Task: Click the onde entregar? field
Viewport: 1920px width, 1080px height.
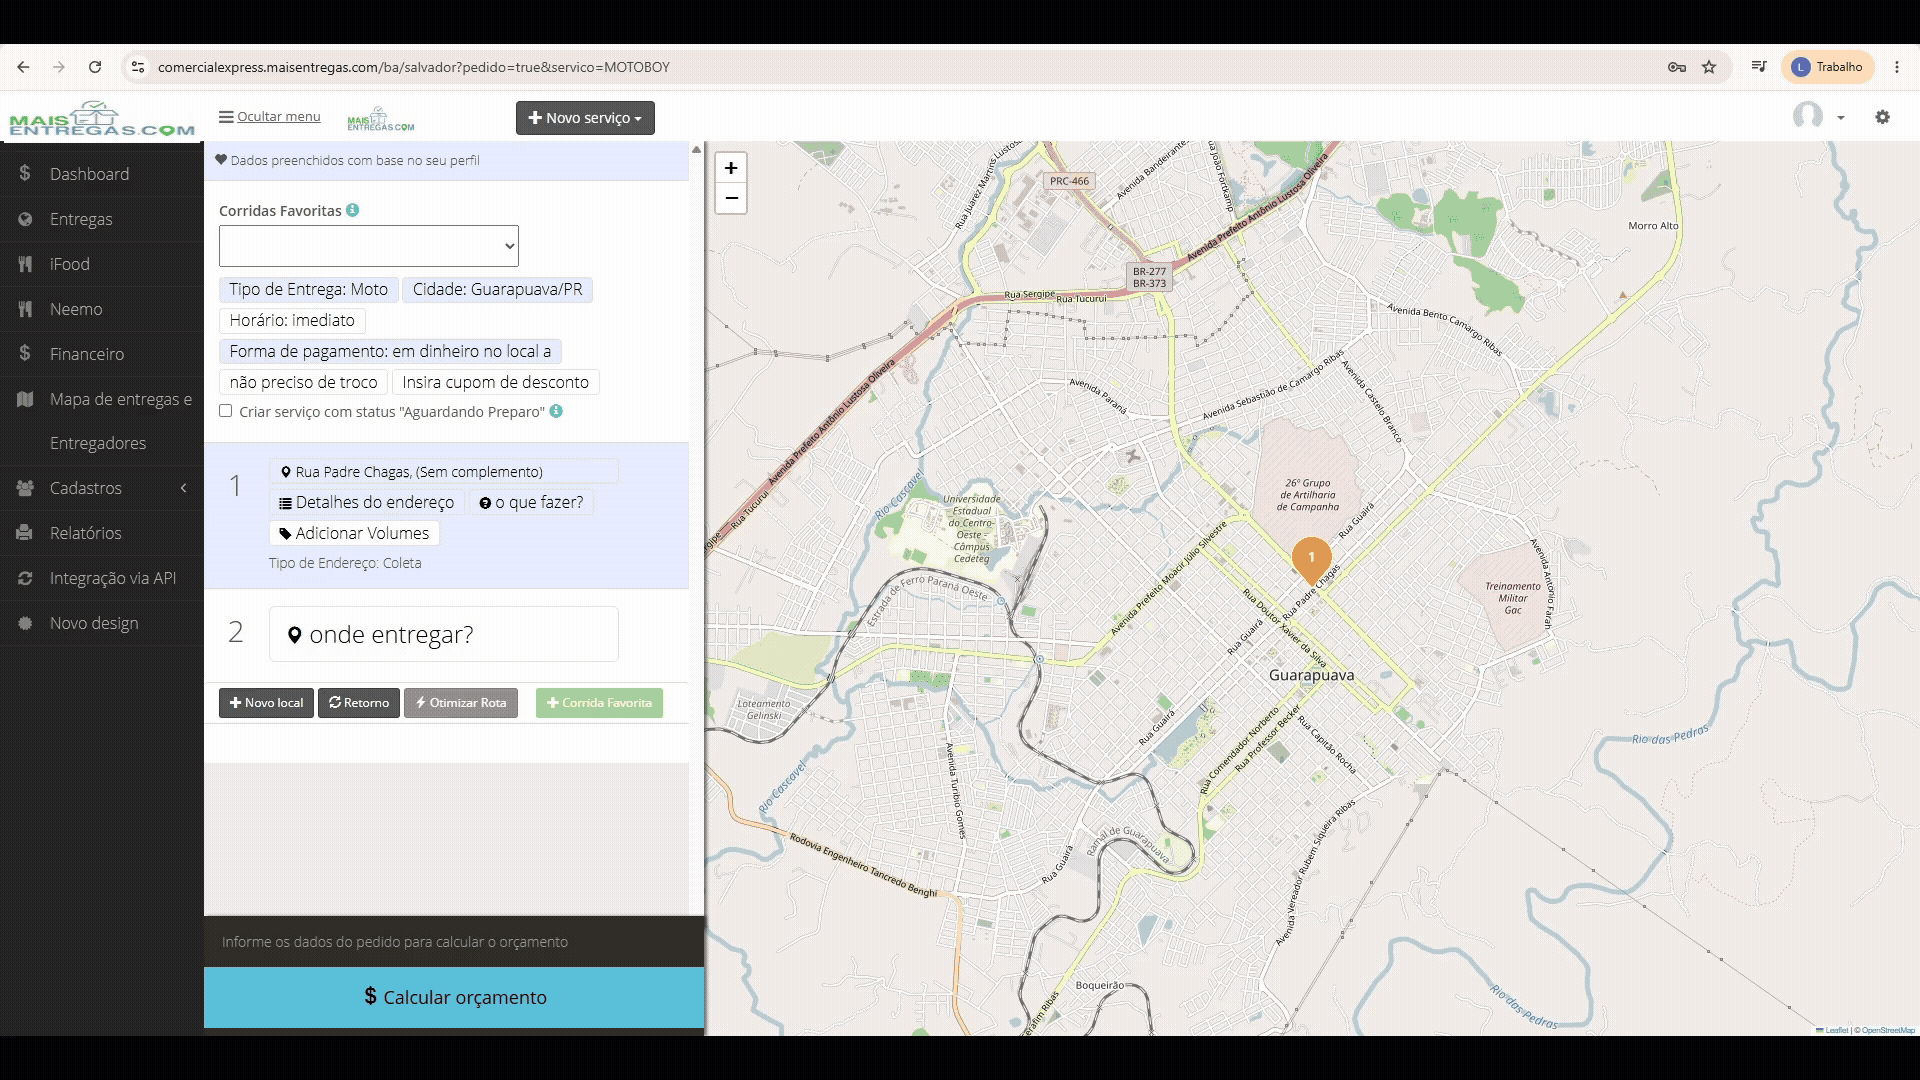Action: point(444,634)
